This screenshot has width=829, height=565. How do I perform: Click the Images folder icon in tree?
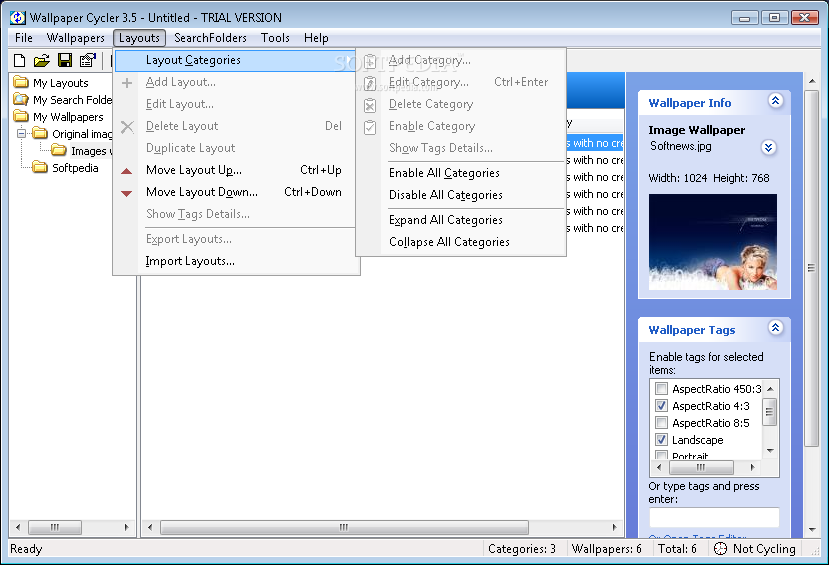[59, 150]
